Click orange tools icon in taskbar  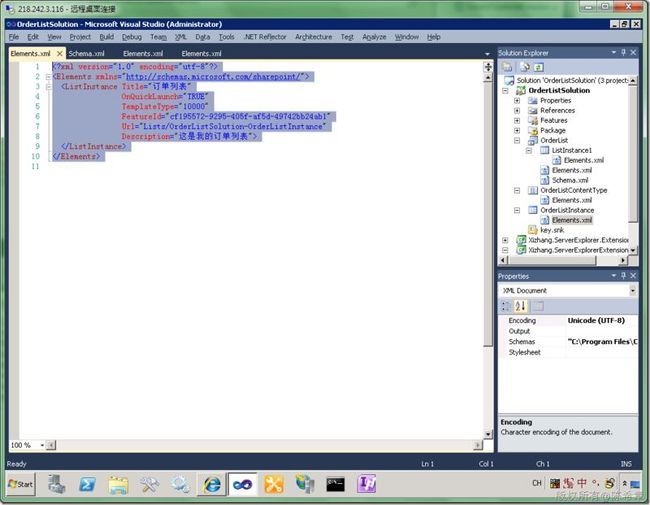click(274, 484)
